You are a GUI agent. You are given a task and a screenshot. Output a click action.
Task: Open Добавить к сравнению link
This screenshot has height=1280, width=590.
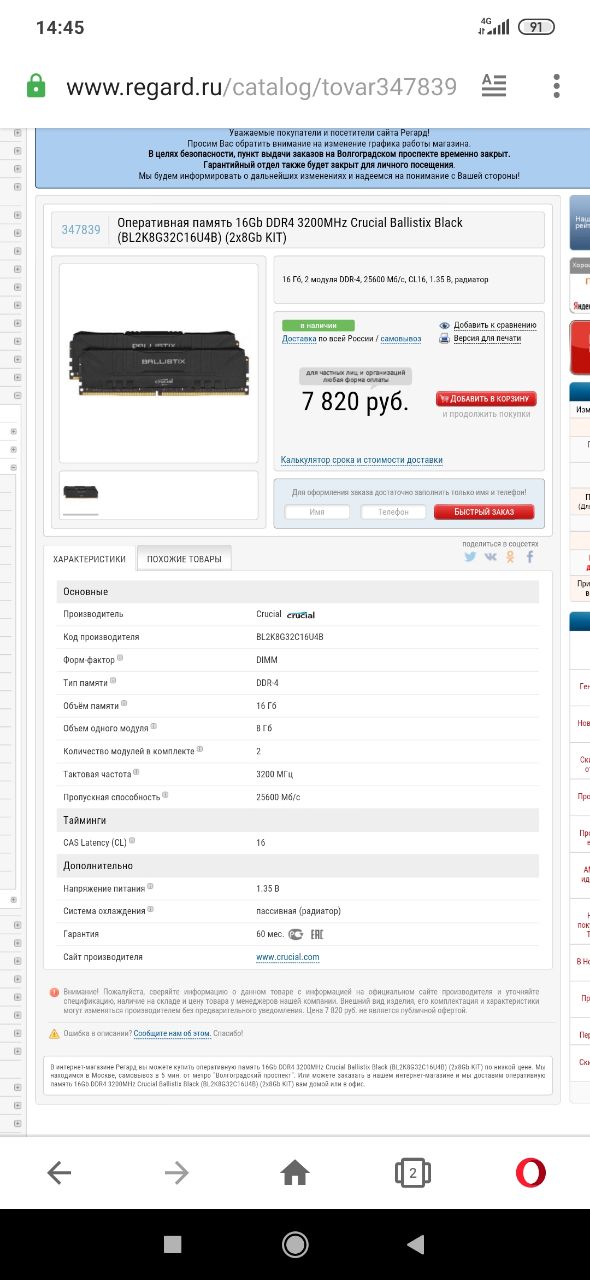495,325
